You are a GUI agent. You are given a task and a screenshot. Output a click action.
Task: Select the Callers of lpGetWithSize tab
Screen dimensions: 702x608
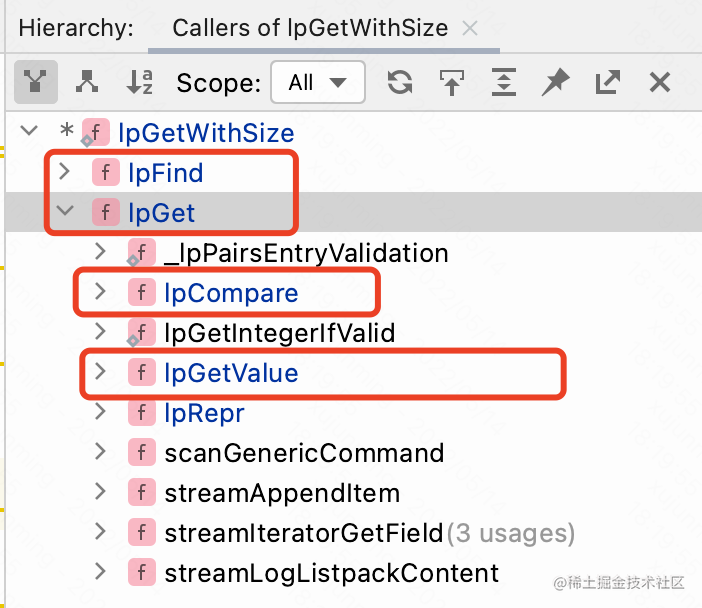(x=310, y=28)
